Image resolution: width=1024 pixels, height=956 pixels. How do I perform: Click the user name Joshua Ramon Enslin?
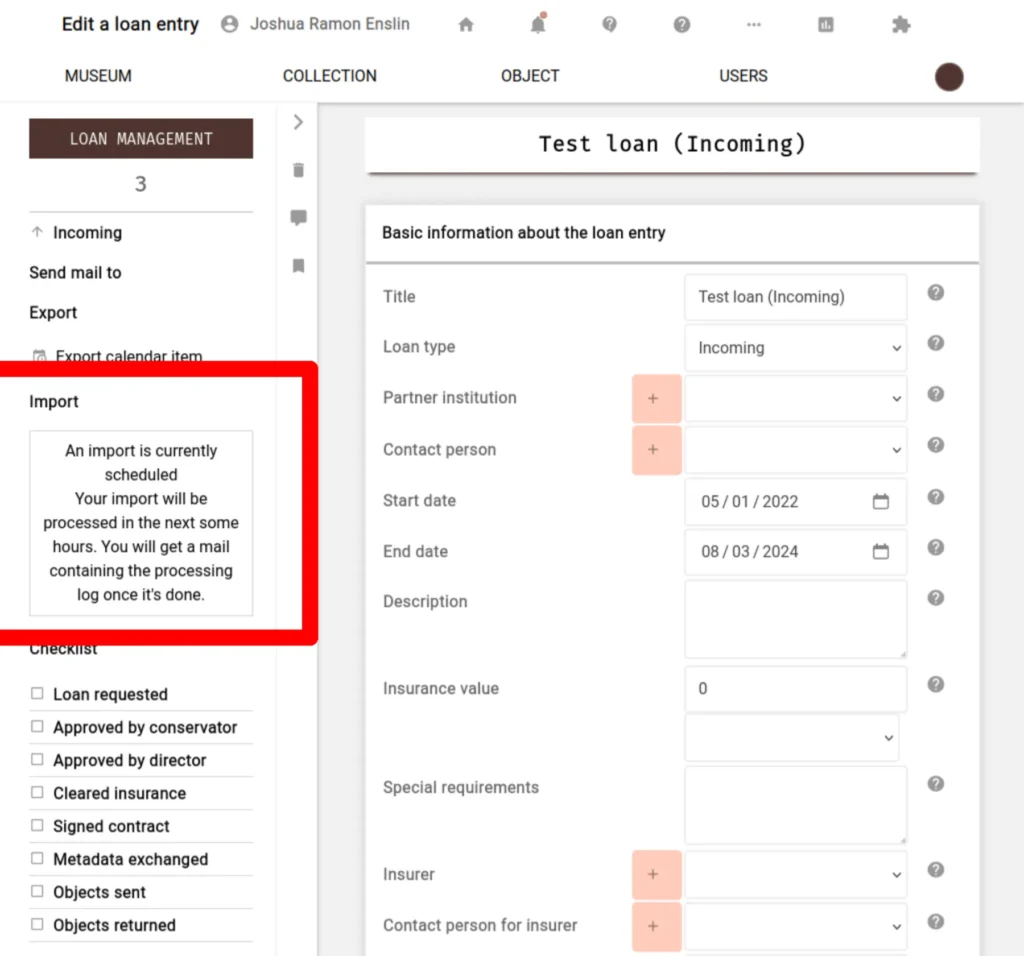[330, 24]
